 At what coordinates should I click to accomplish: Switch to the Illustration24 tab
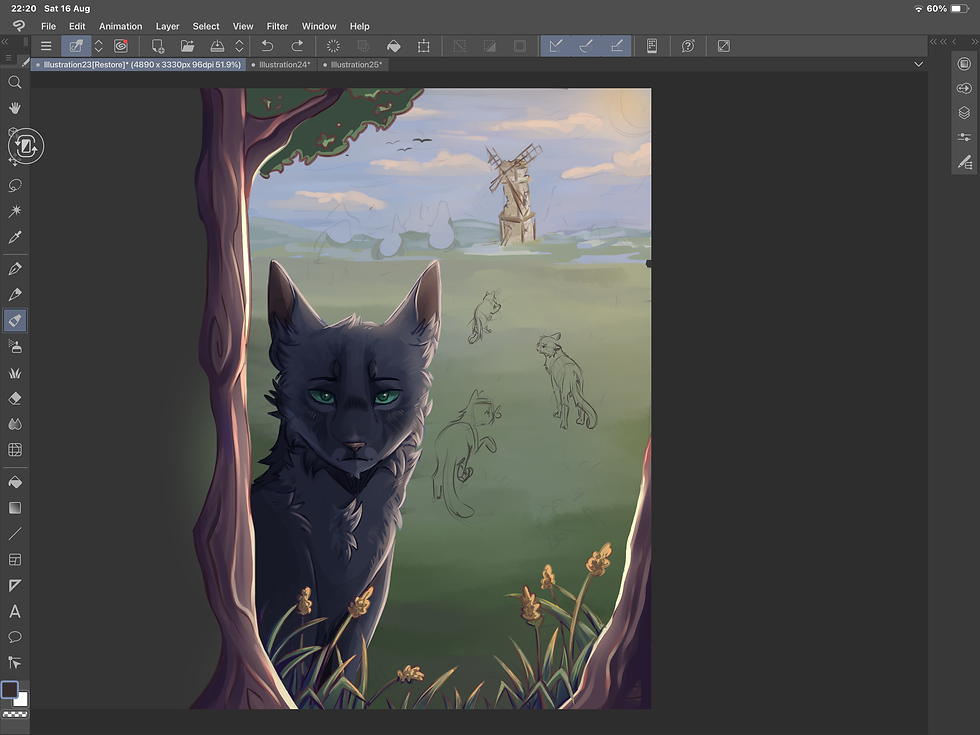pyautogui.click(x=283, y=64)
